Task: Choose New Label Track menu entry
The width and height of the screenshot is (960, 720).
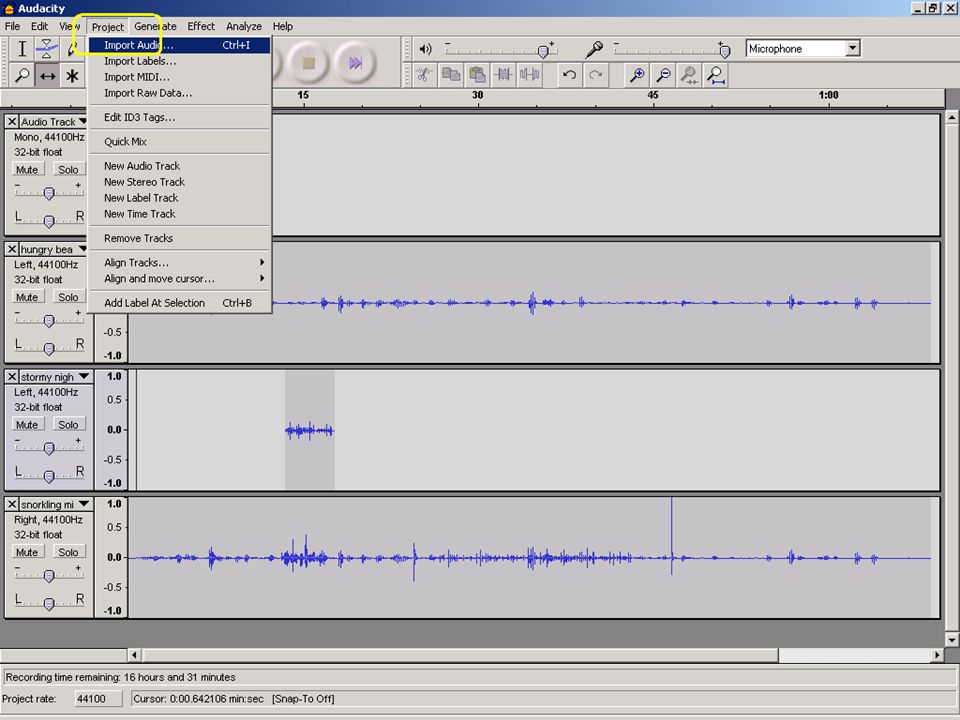Action: [179, 198]
